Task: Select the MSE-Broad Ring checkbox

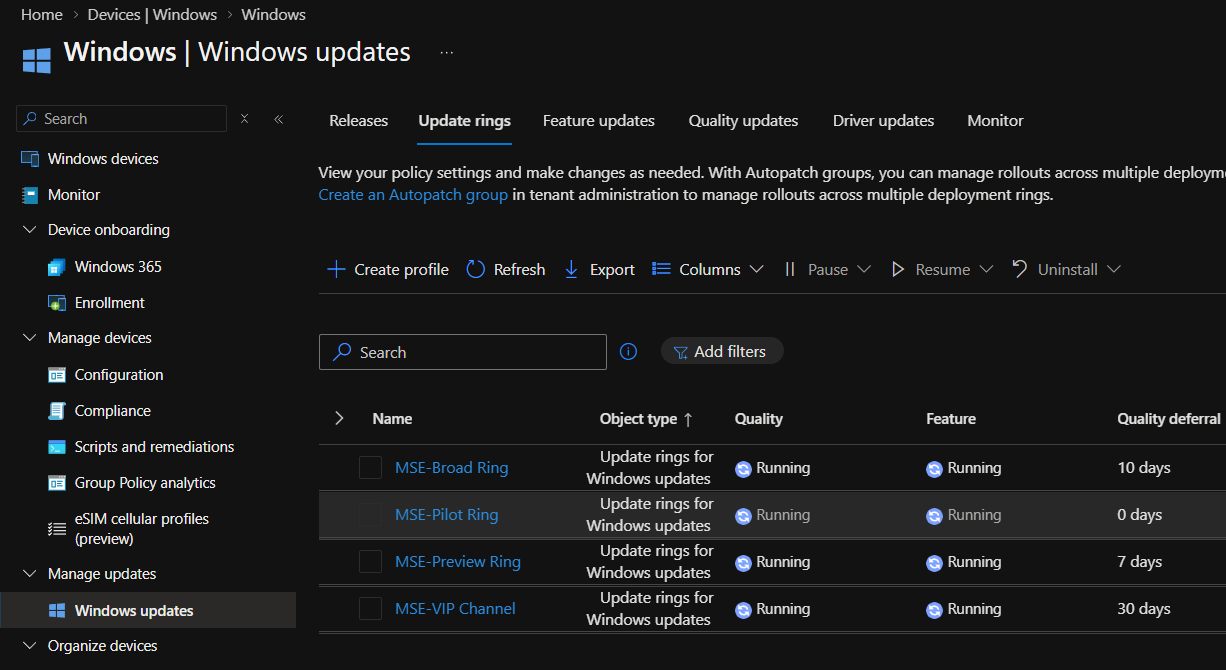Action: coord(370,467)
